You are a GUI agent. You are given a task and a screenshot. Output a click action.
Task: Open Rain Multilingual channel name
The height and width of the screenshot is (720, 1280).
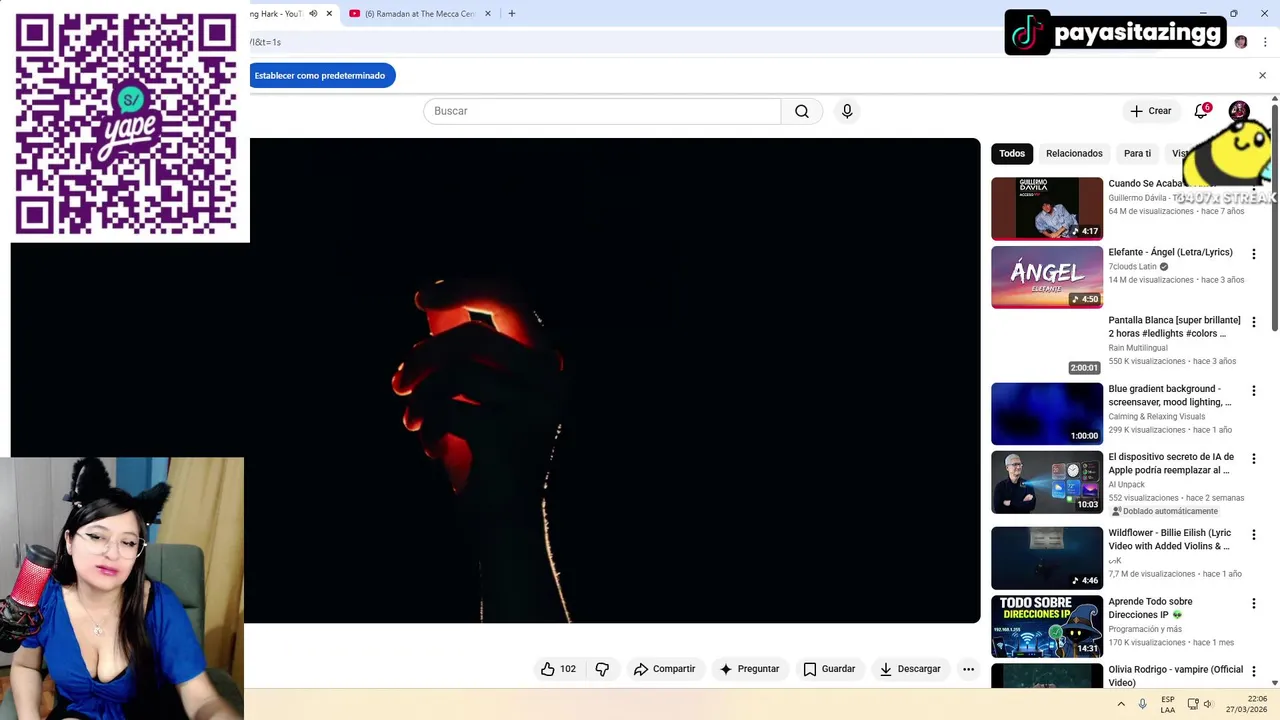point(1138,348)
